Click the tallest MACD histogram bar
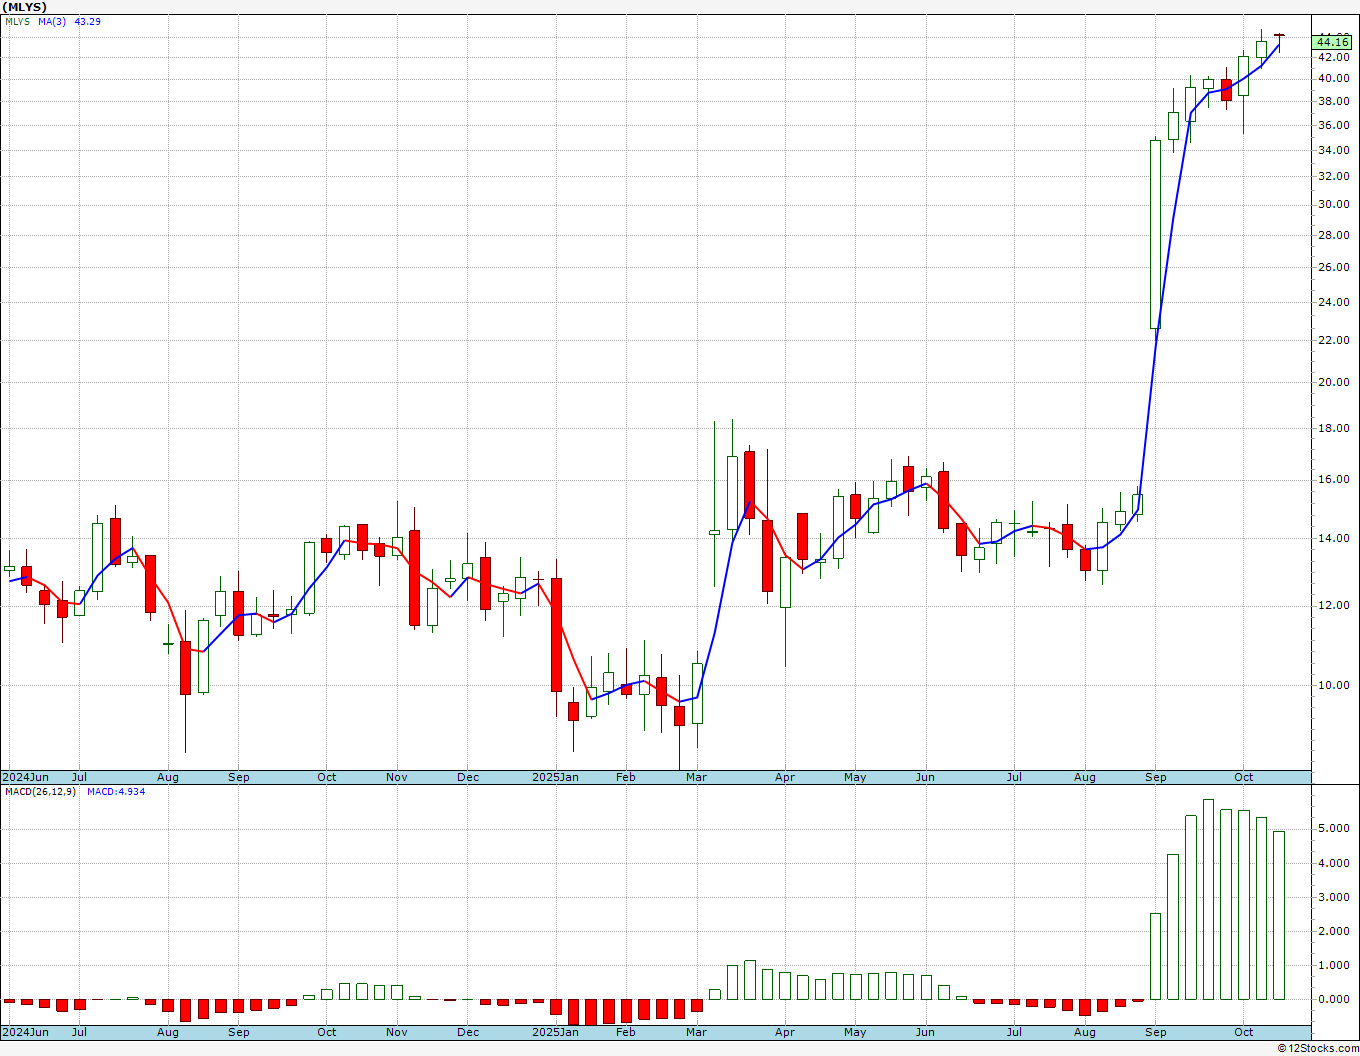 pyautogui.click(x=1209, y=899)
